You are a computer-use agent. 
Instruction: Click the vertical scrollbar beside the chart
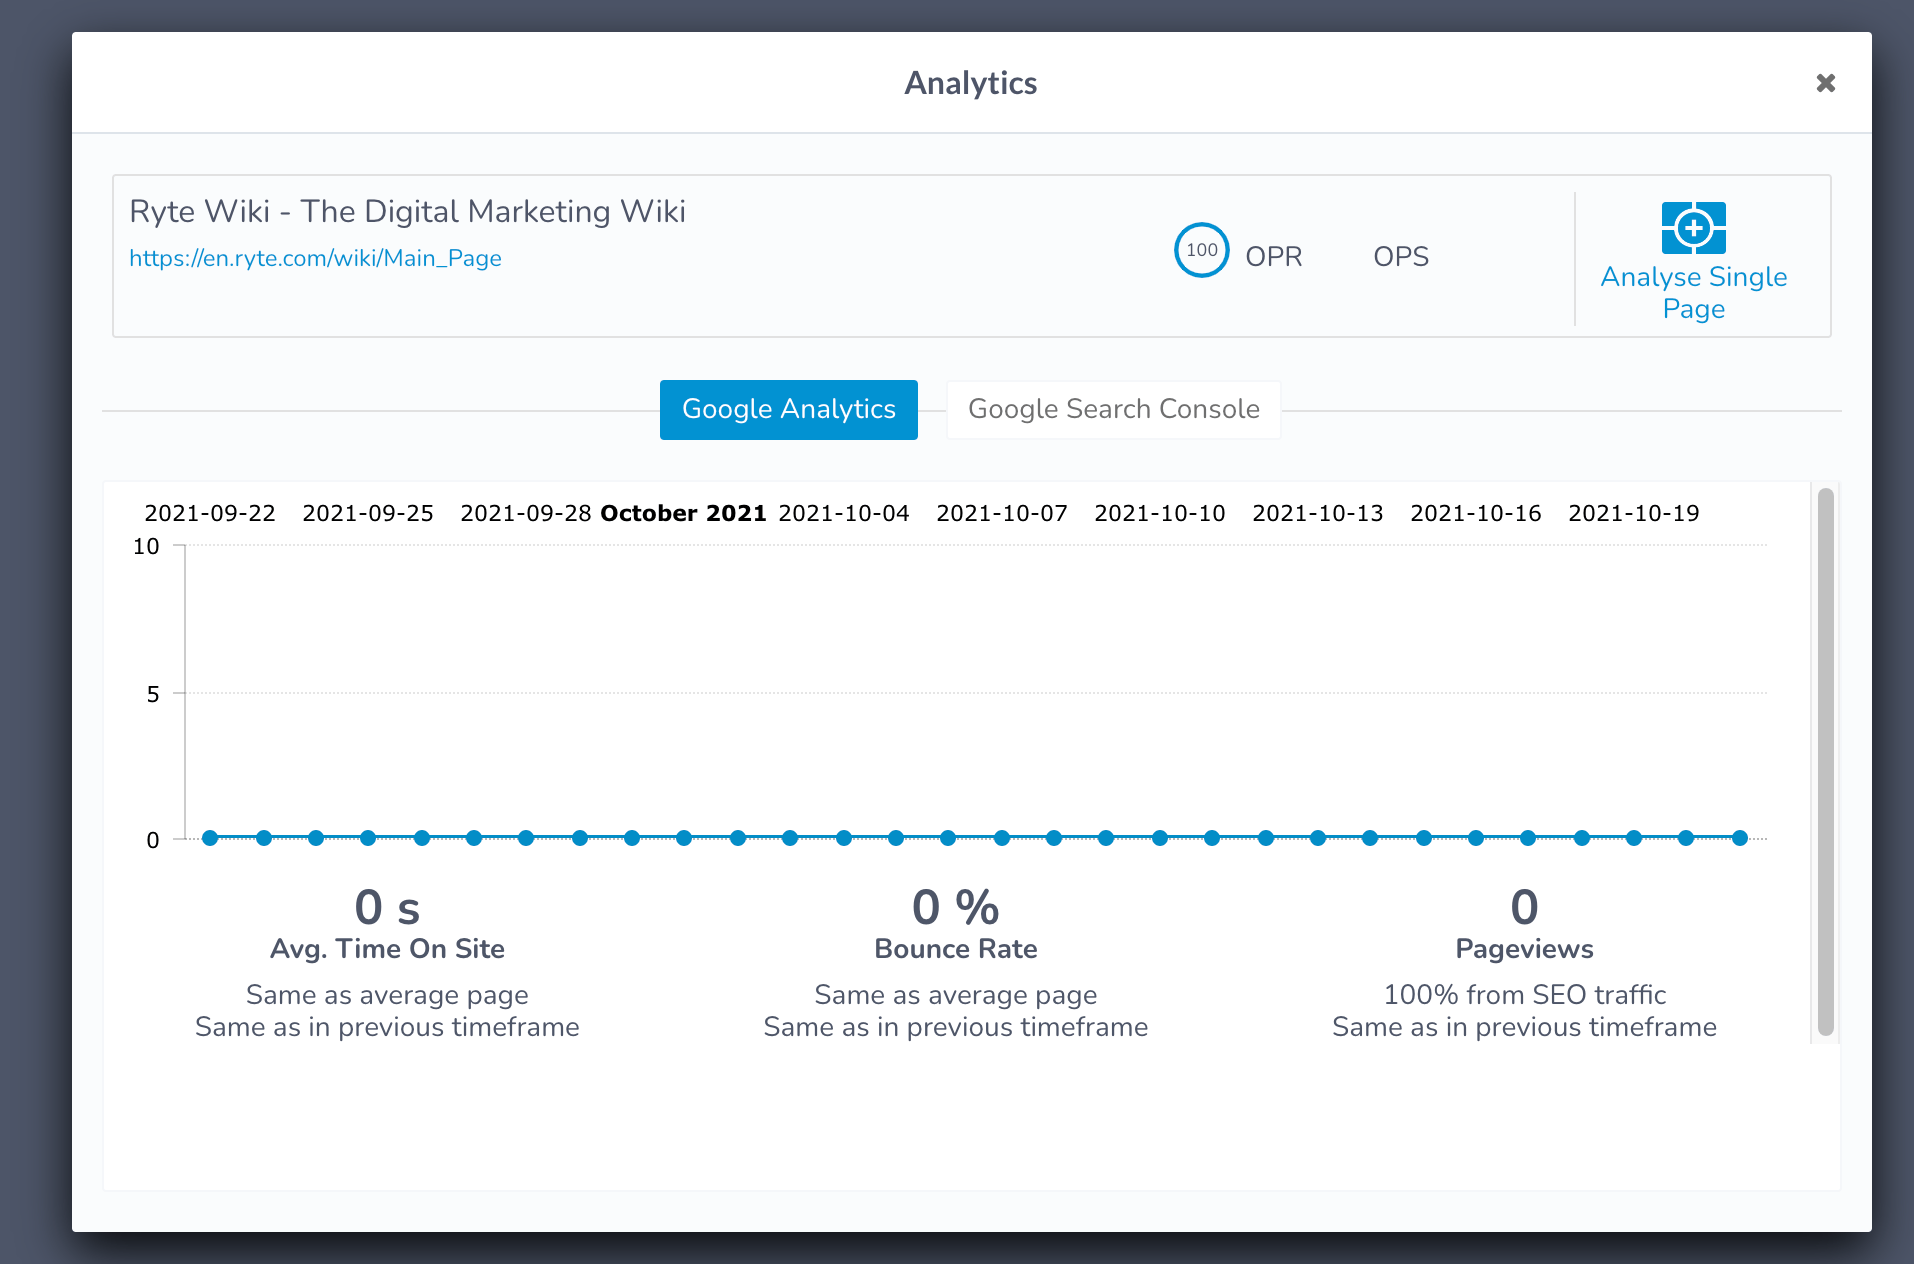tap(1825, 762)
